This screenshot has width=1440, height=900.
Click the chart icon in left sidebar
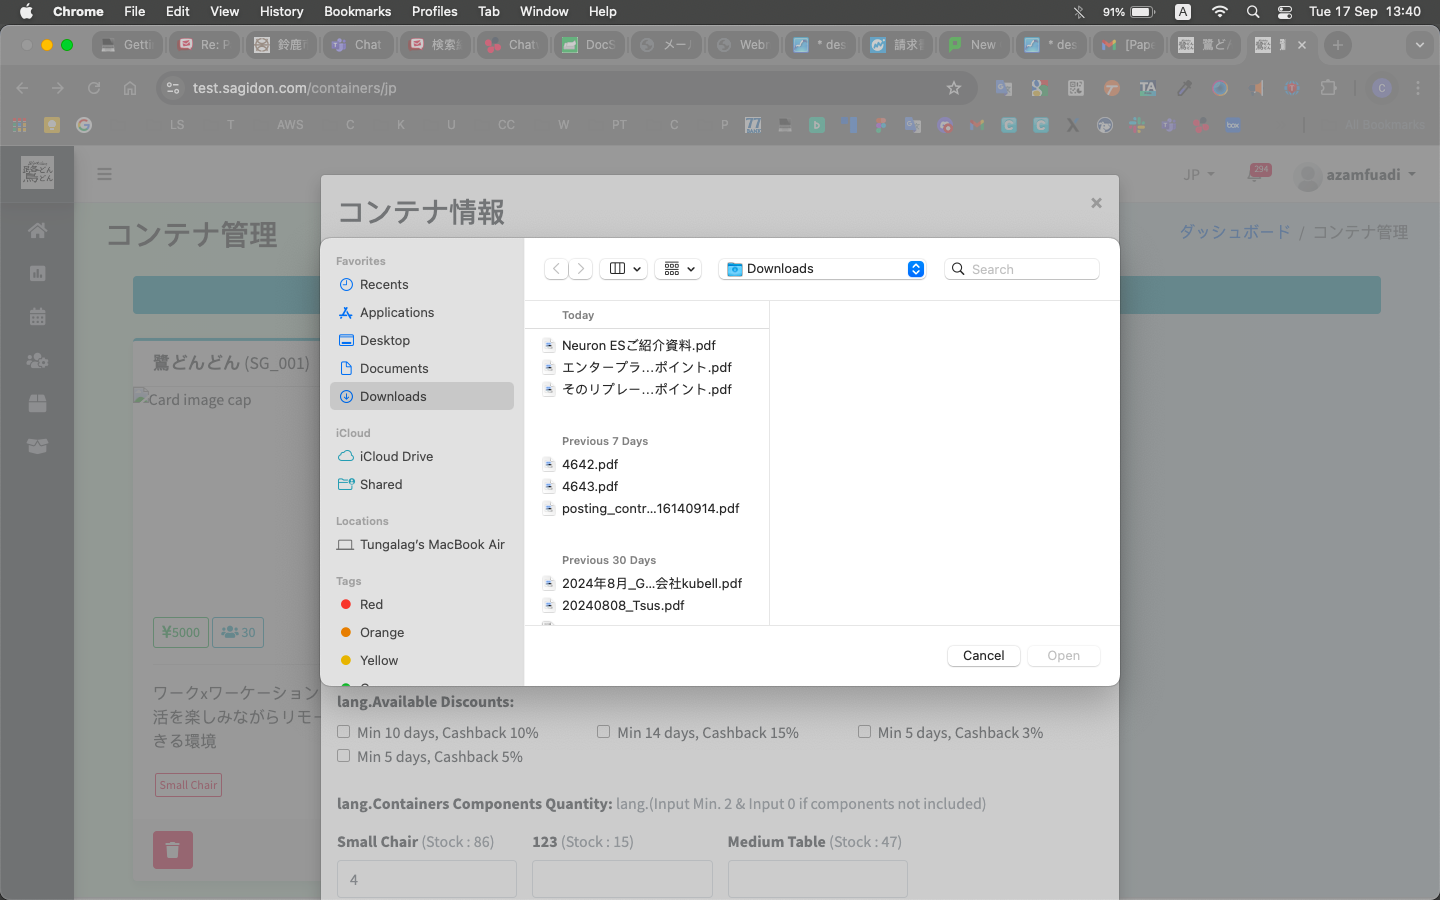[37, 274]
